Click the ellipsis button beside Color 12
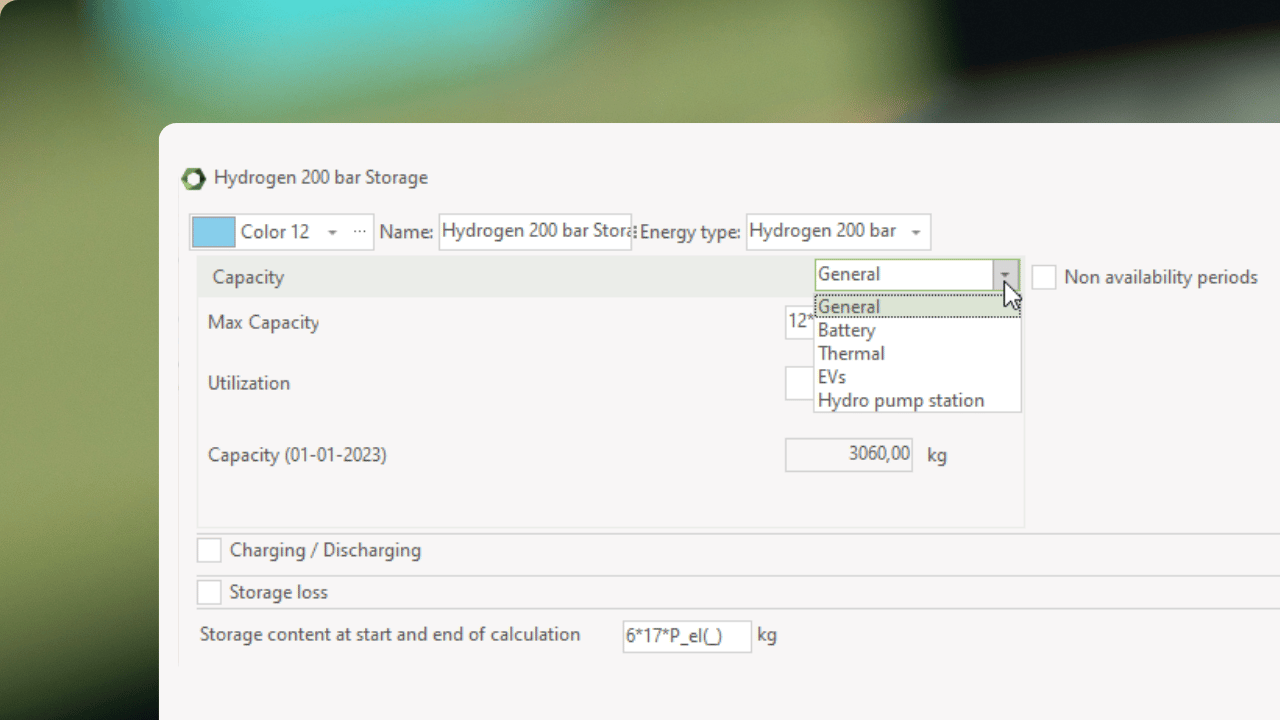 click(360, 232)
